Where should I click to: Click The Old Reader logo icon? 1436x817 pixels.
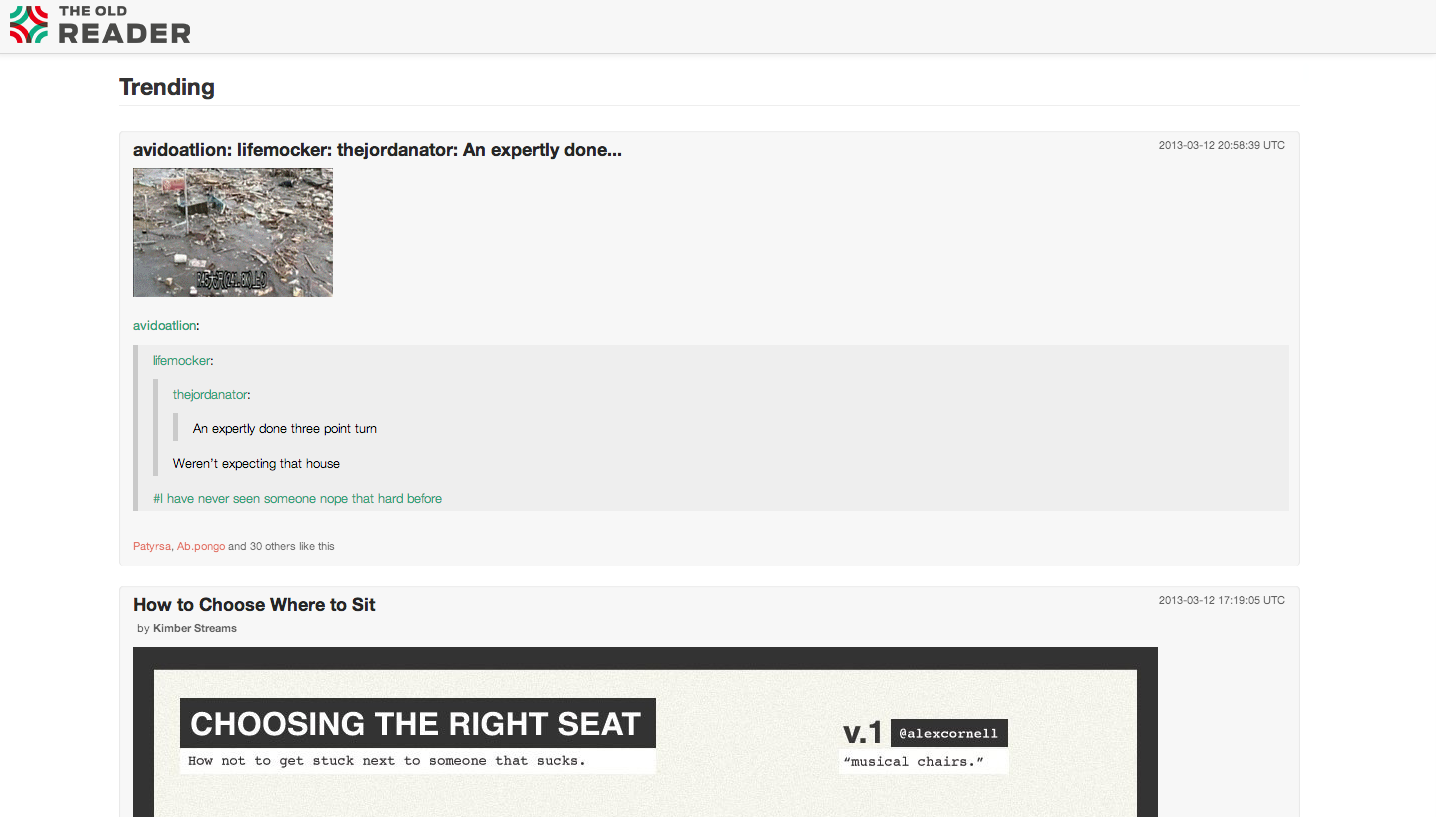tap(29, 24)
